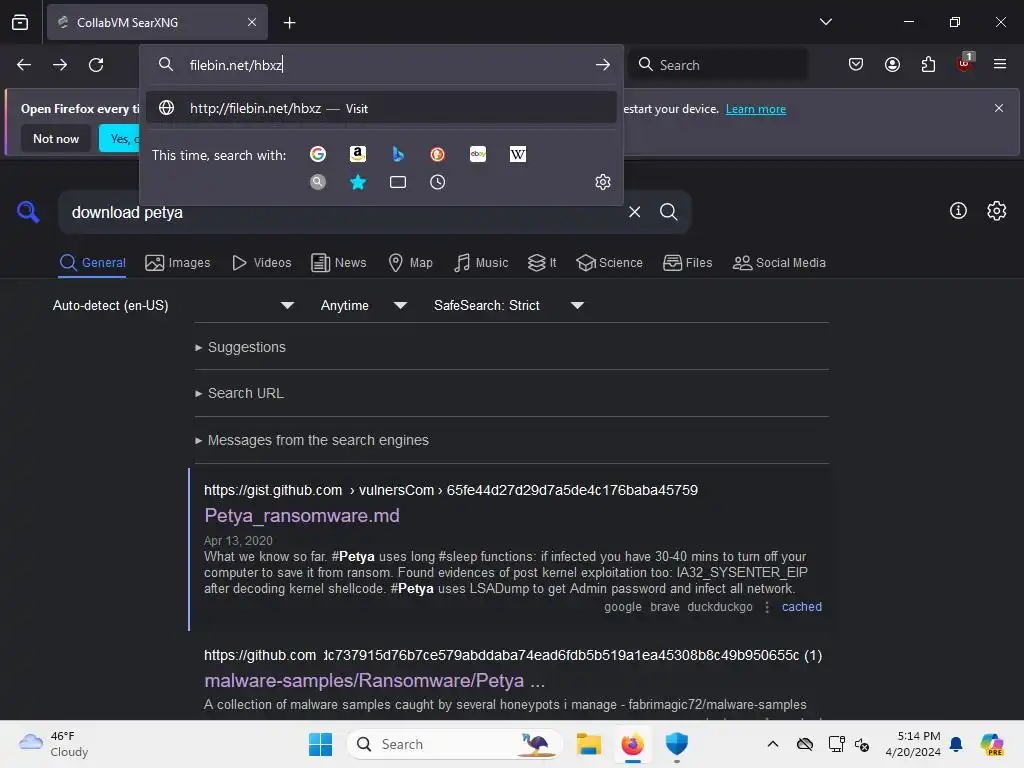Open search settings gear in urlbar dropdown
This screenshot has height=768, width=1024.
pos(603,182)
